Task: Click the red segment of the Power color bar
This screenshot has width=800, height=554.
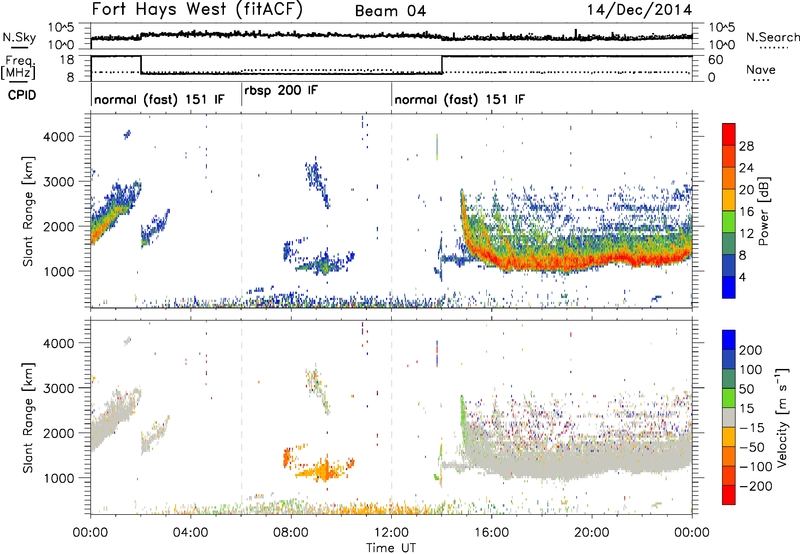Action: [729, 135]
